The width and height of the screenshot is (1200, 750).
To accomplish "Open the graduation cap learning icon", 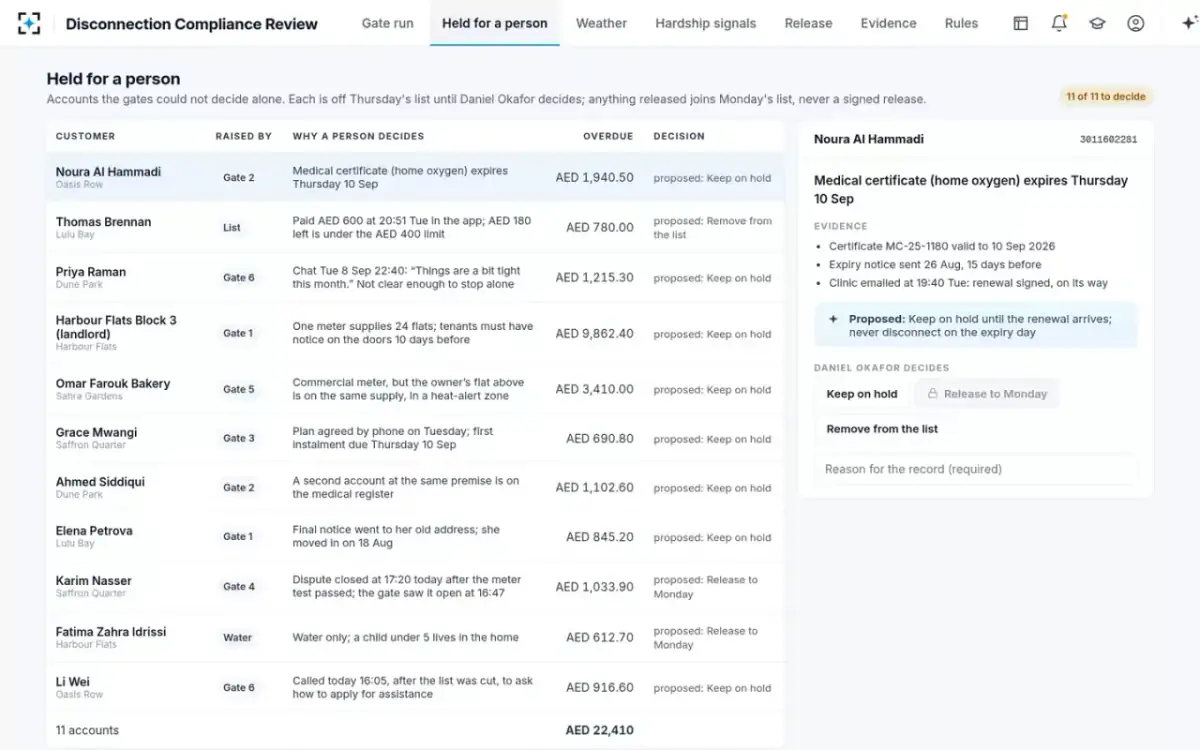I will click(1097, 23).
